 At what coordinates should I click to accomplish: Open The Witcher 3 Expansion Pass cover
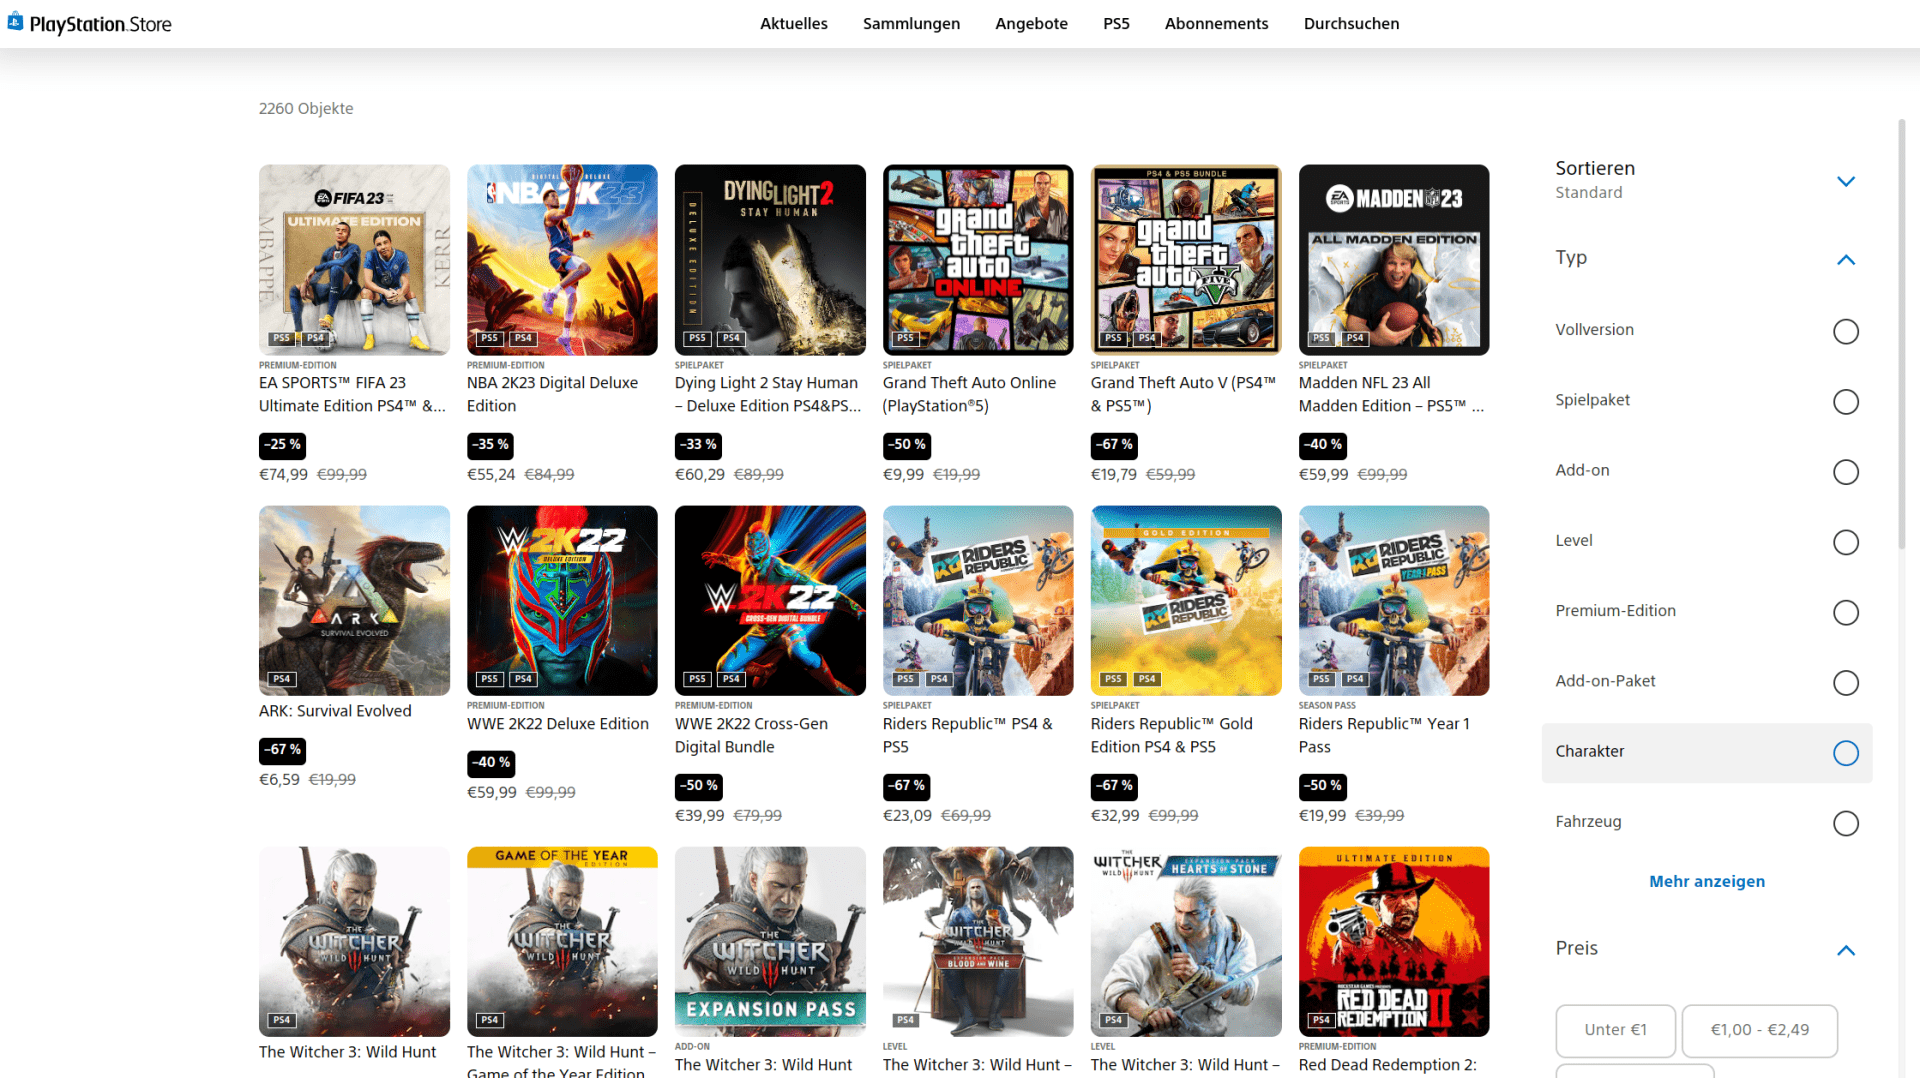(770, 942)
